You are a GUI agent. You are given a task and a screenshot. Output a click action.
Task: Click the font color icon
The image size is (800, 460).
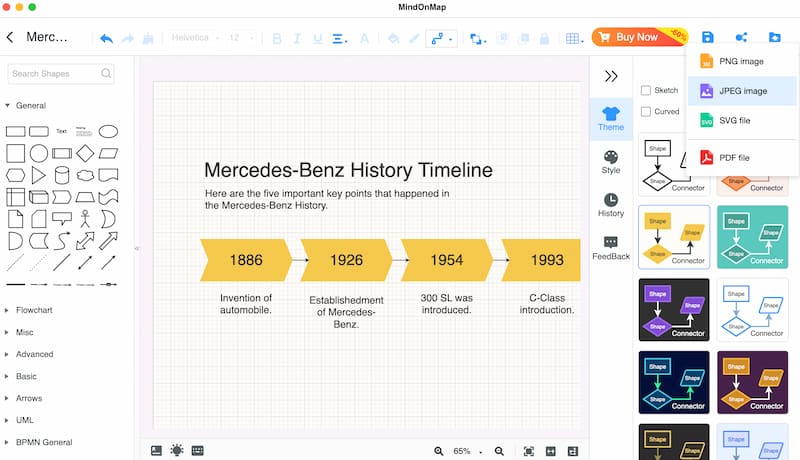click(x=364, y=38)
